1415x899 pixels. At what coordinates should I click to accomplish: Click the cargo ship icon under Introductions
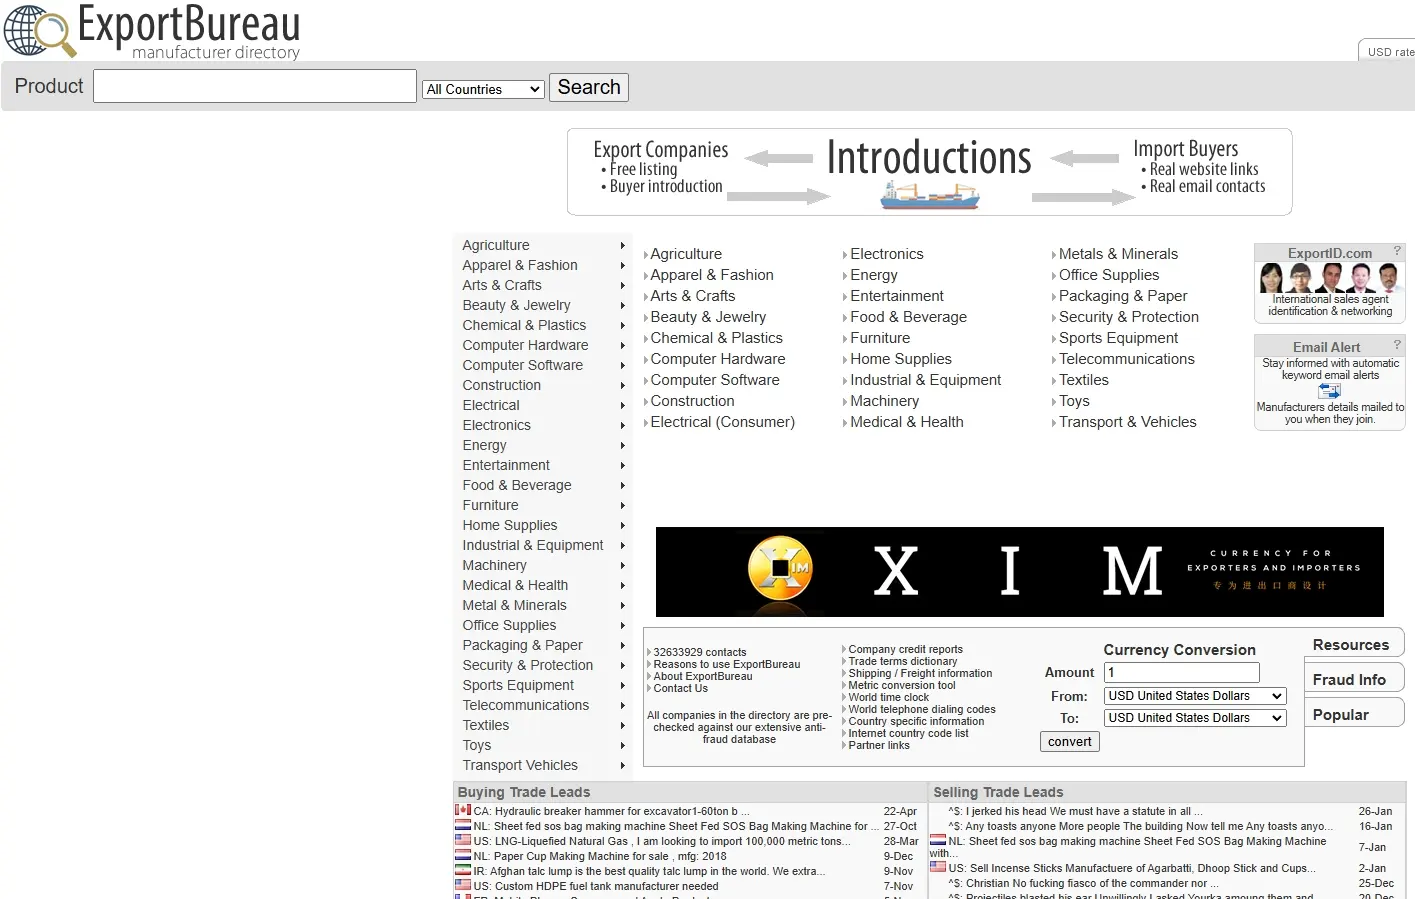pos(929,196)
